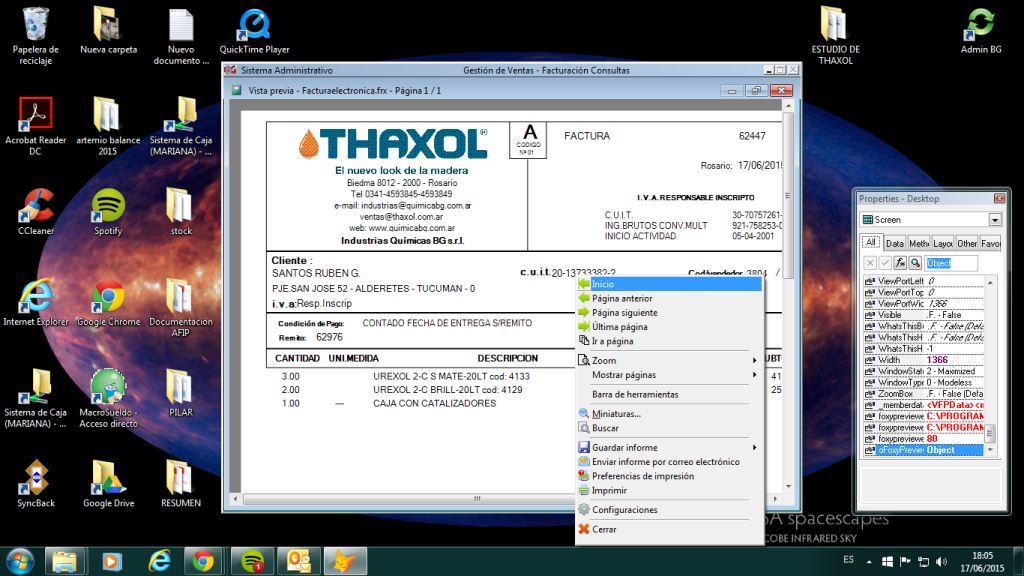Switch to the Methods tab in Properties

919,243
